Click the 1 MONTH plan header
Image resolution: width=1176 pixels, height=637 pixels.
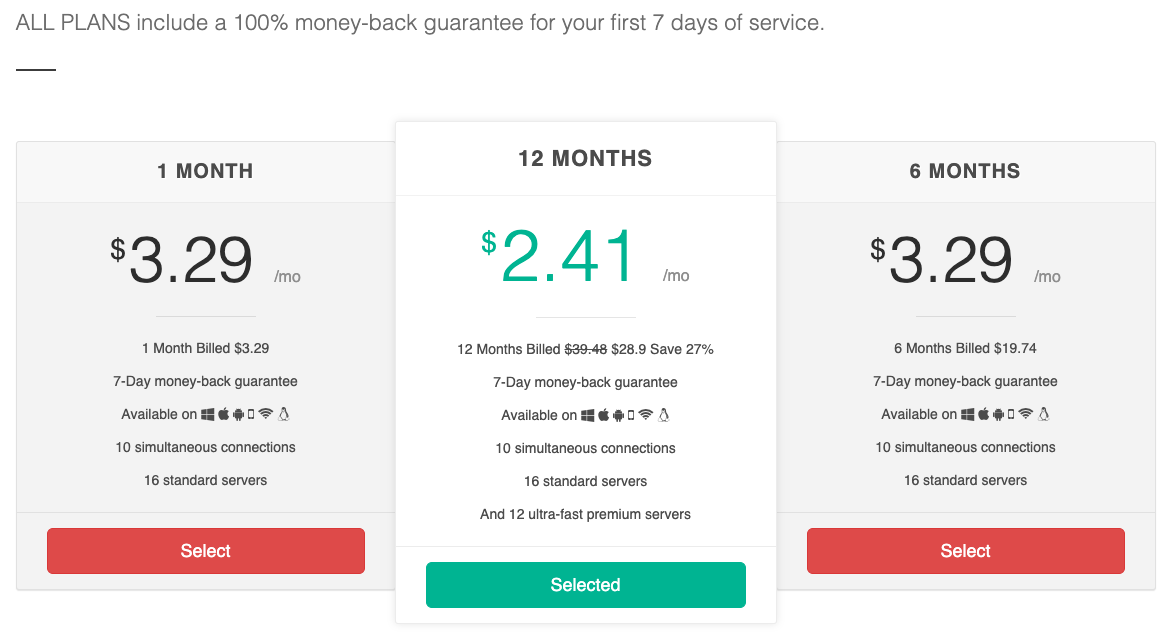click(x=206, y=171)
